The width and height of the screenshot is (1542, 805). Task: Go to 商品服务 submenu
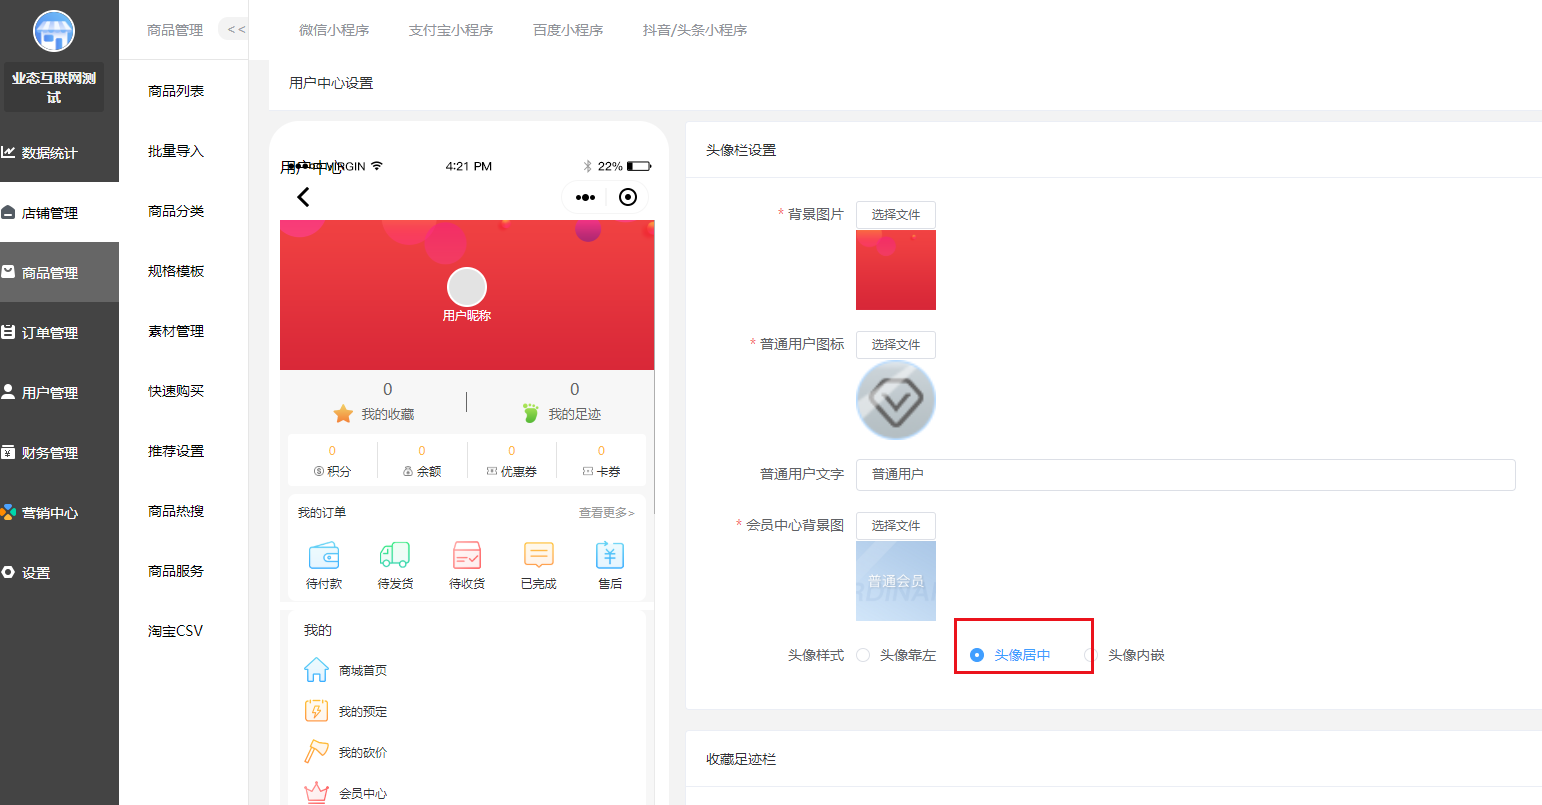click(176, 571)
